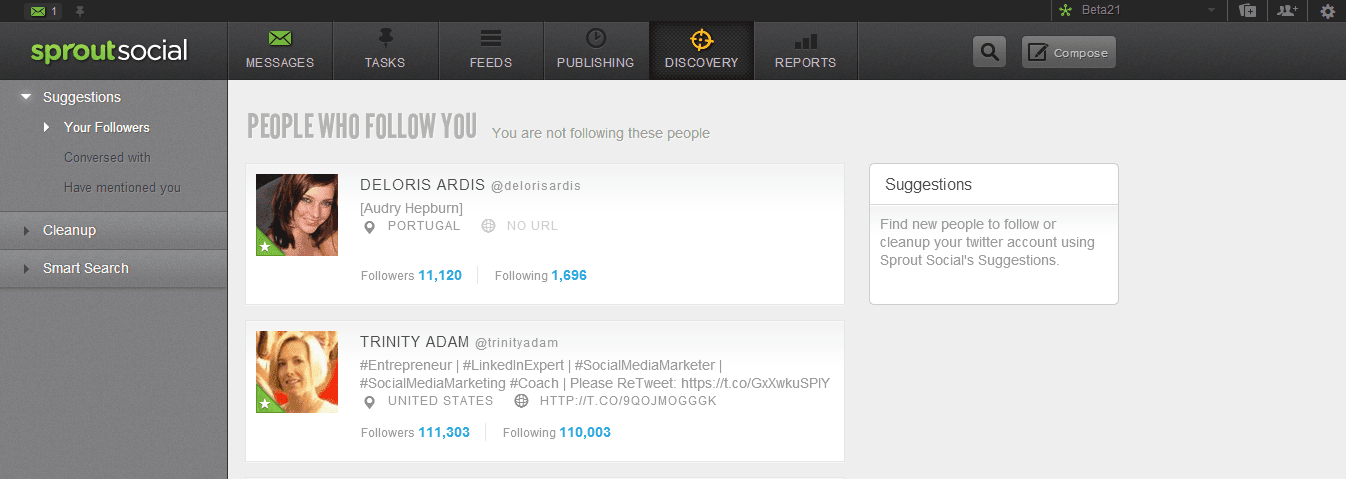The width and height of the screenshot is (1346, 479).
Task: Open the inbox envelope notification icon
Action: 44,11
